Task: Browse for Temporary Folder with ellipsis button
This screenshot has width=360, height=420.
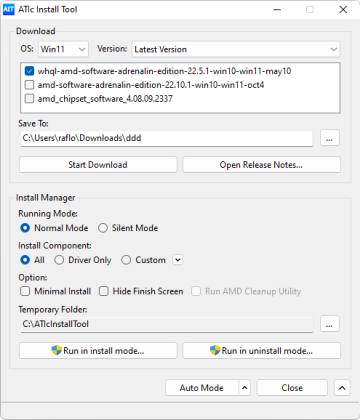Action: point(329,324)
